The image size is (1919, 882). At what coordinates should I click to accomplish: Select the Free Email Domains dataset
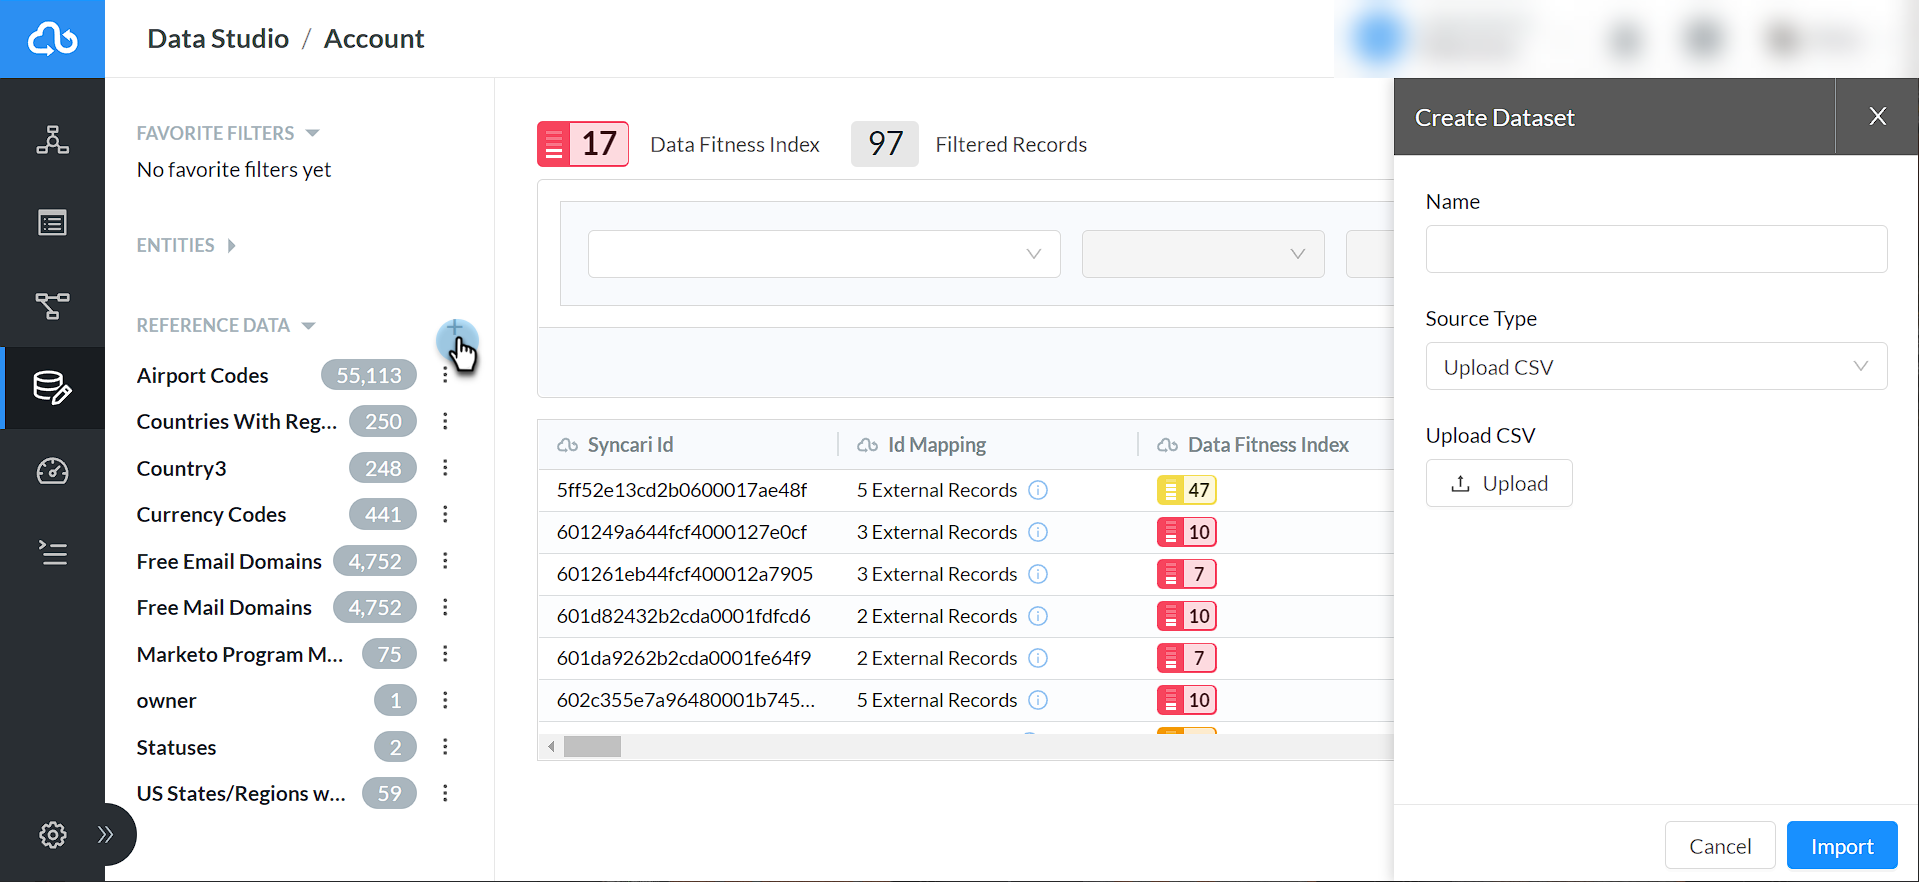coord(229,561)
